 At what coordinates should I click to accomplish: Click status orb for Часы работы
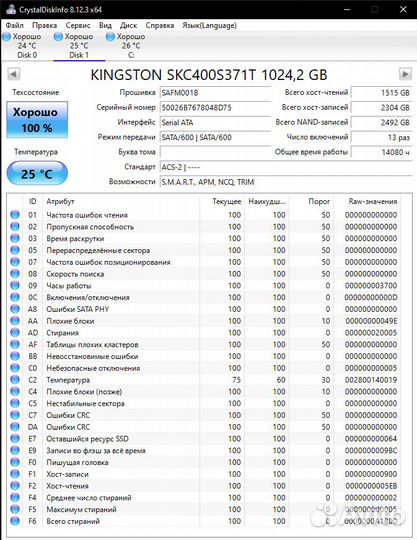pyautogui.click(x=15, y=285)
